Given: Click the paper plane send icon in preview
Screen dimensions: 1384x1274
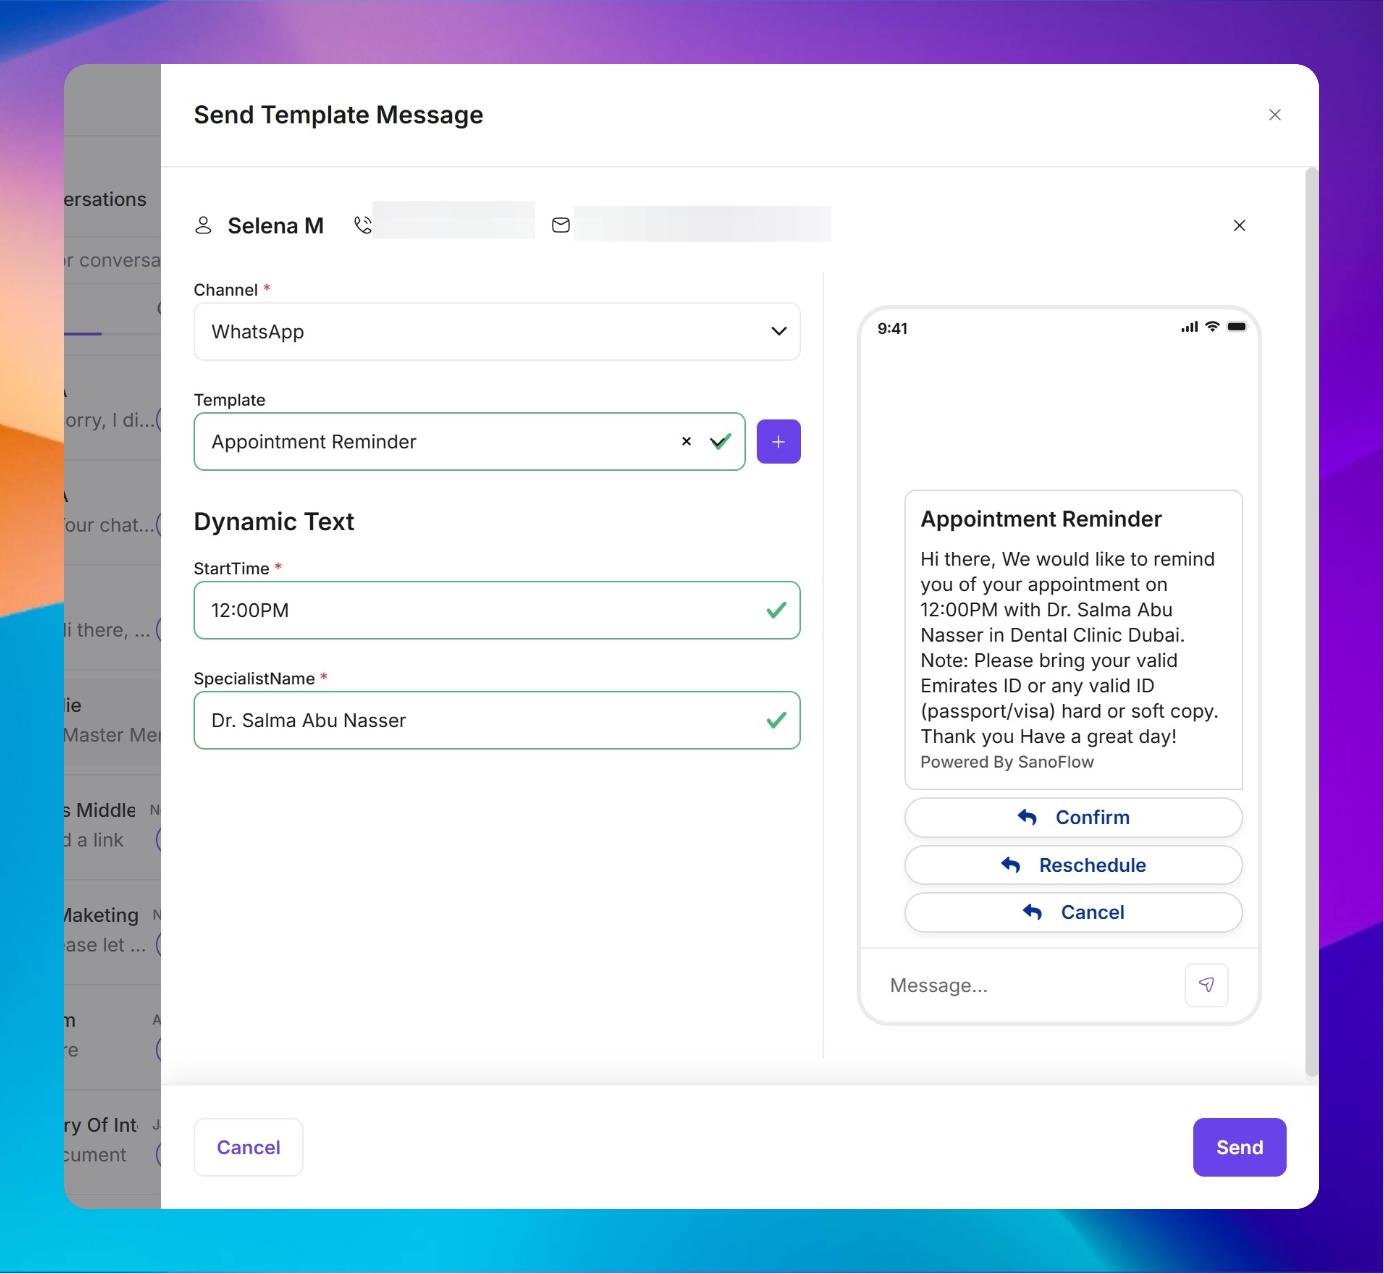Looking at the screenshot, I should (1206, 985).
